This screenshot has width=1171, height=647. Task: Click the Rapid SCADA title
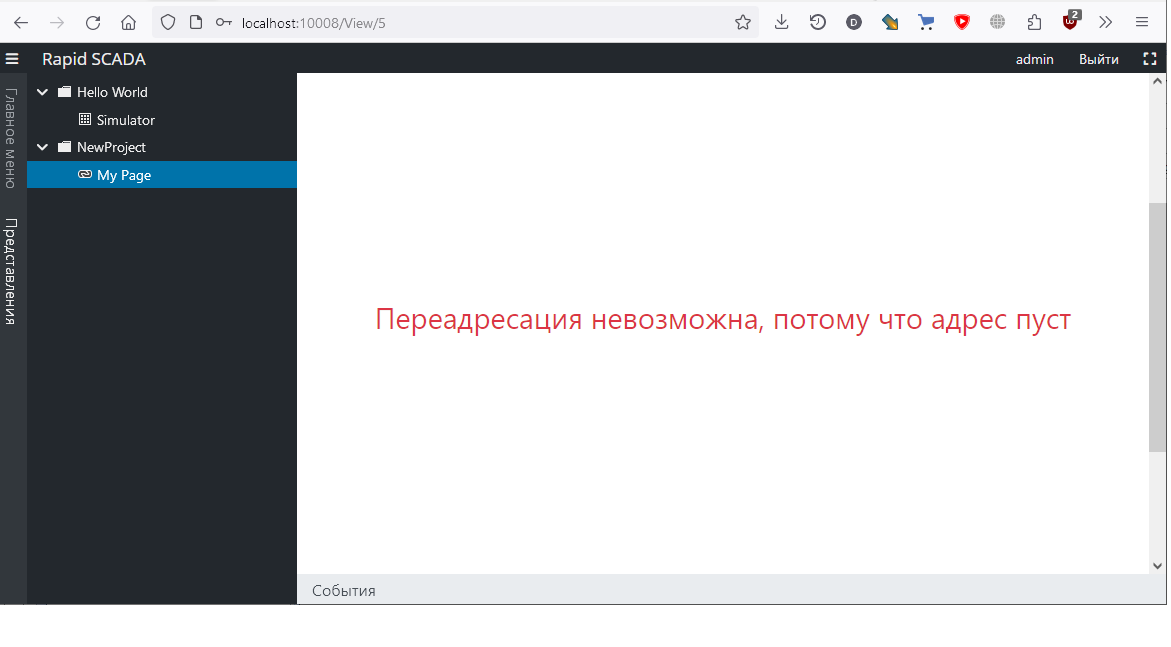[93, 59]
